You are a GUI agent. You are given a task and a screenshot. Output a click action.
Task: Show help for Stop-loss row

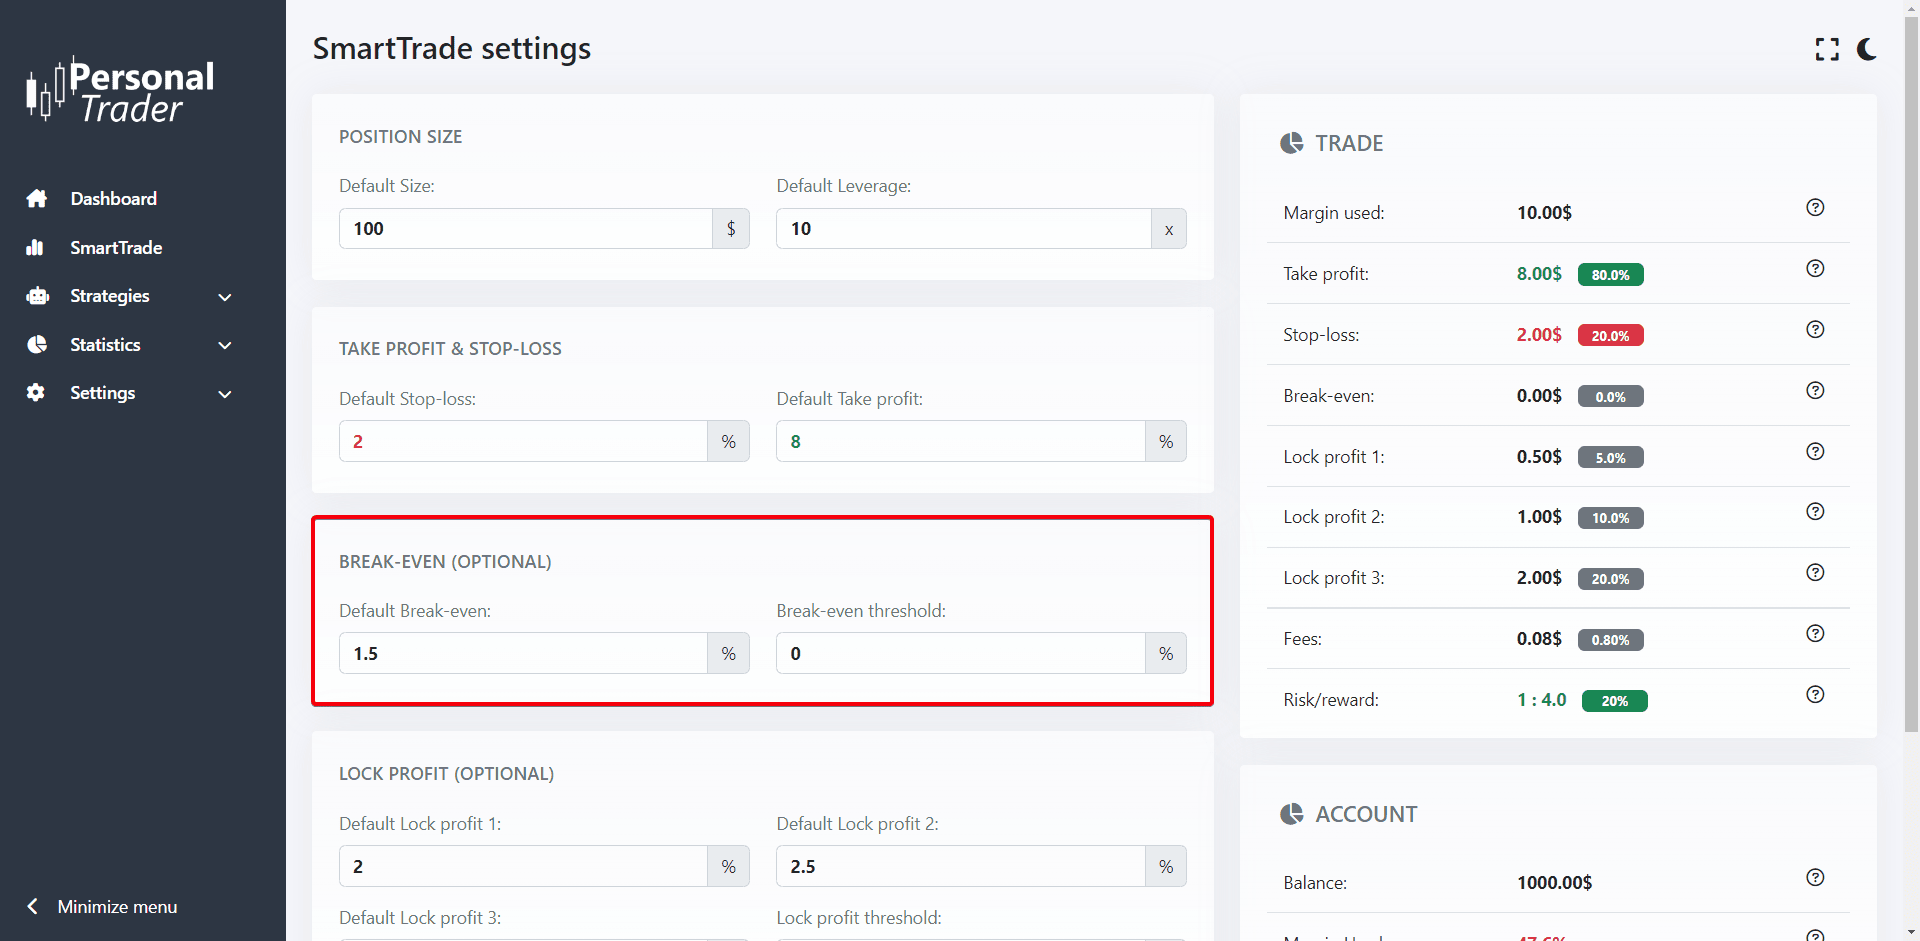1815,330
